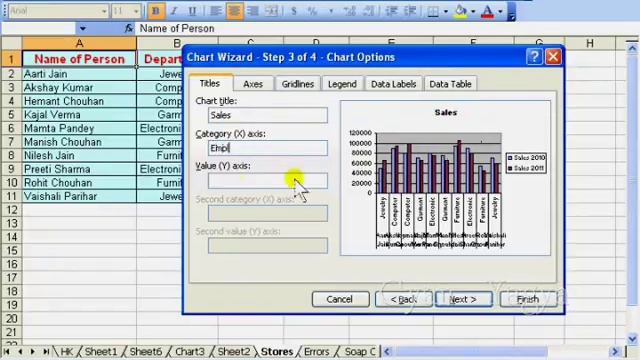Click Finish in Chart Wizard

coord(528,299)
